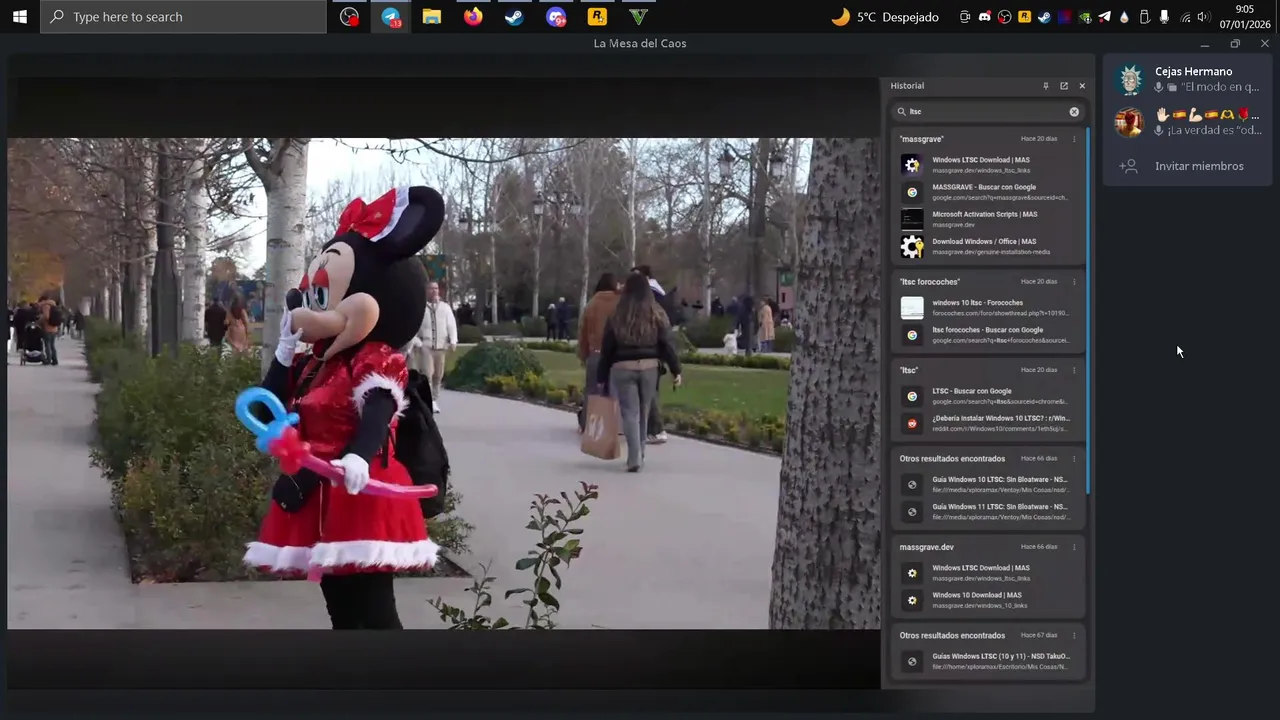
Task: Open options for 'Otros resultados' group, 67 días
Action: coord(1074,635)
